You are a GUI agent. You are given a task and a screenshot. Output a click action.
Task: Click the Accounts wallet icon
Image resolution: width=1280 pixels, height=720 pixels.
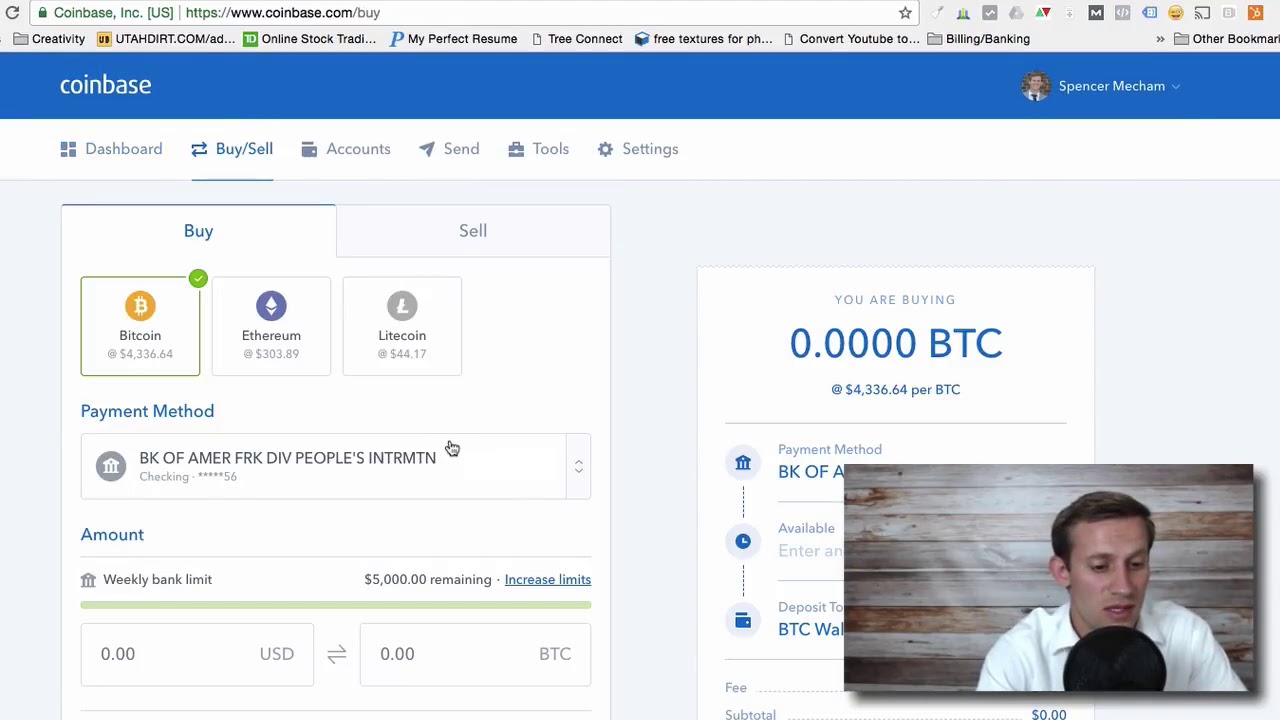309,149
